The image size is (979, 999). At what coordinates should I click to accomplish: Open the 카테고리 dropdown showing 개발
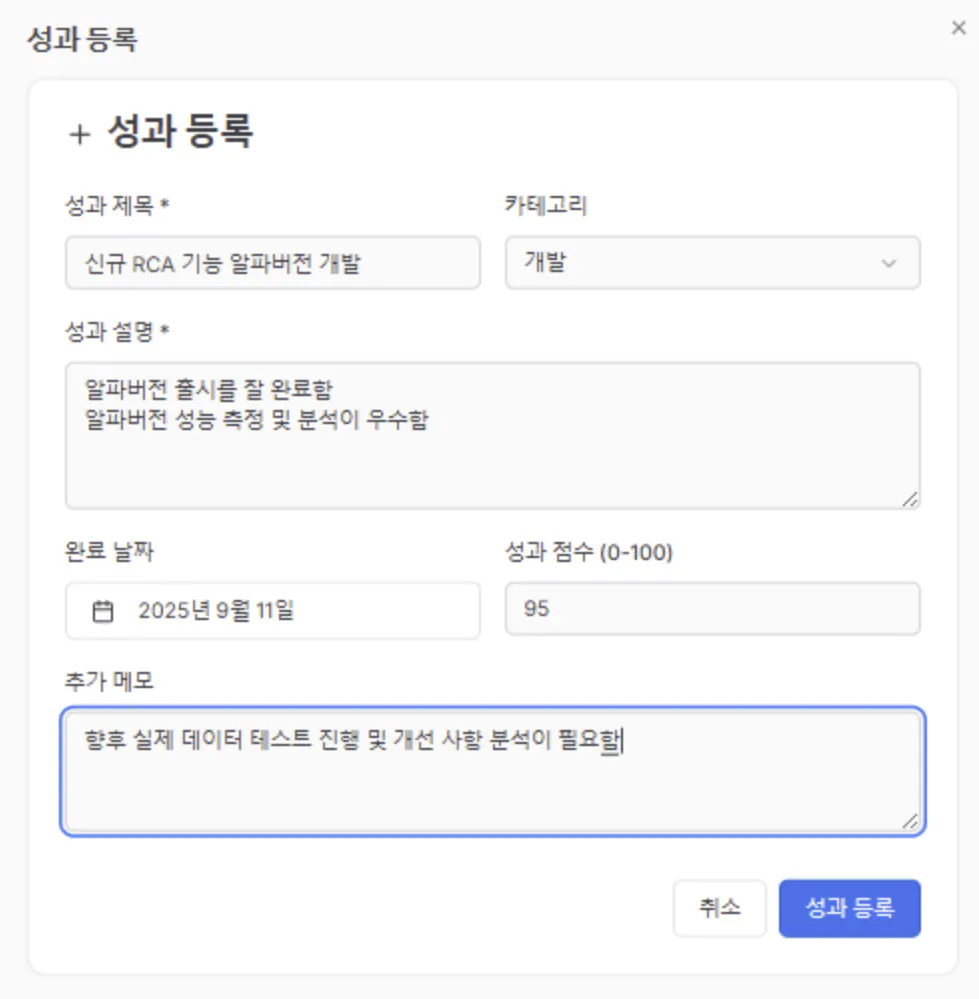point(713,262)
